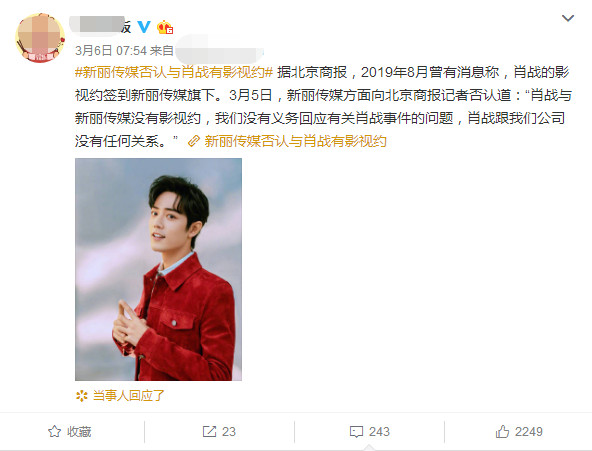Enlarge the photo of man in red jacket

tap(158, 269)
